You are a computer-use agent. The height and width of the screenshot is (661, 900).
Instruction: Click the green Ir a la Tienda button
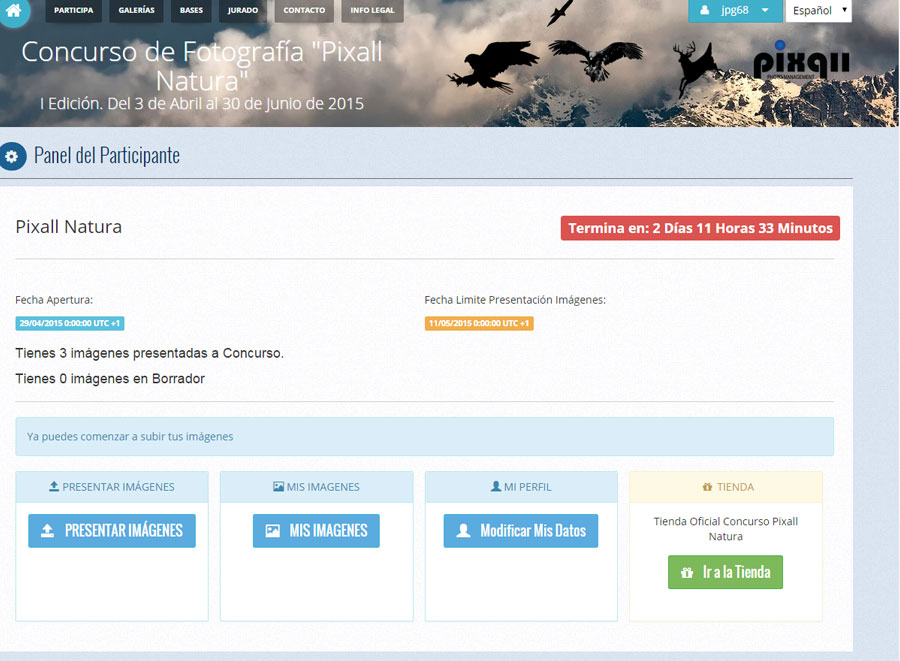click(726, 572)
